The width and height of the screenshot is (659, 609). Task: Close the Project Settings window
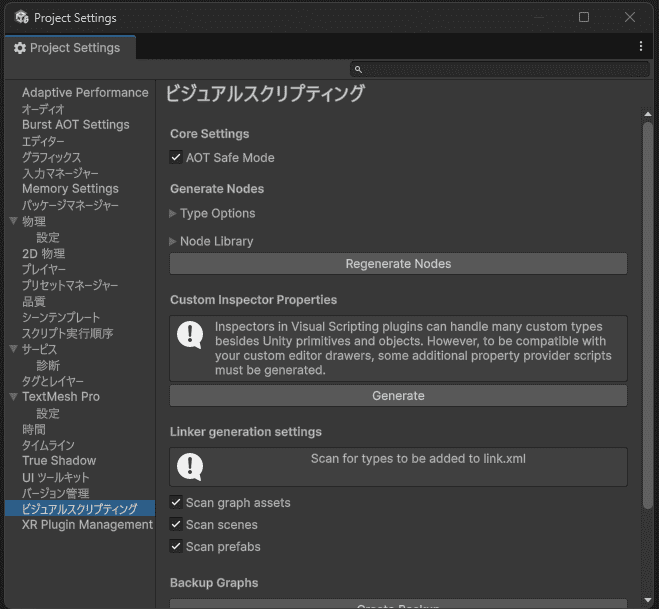(630, 17)
